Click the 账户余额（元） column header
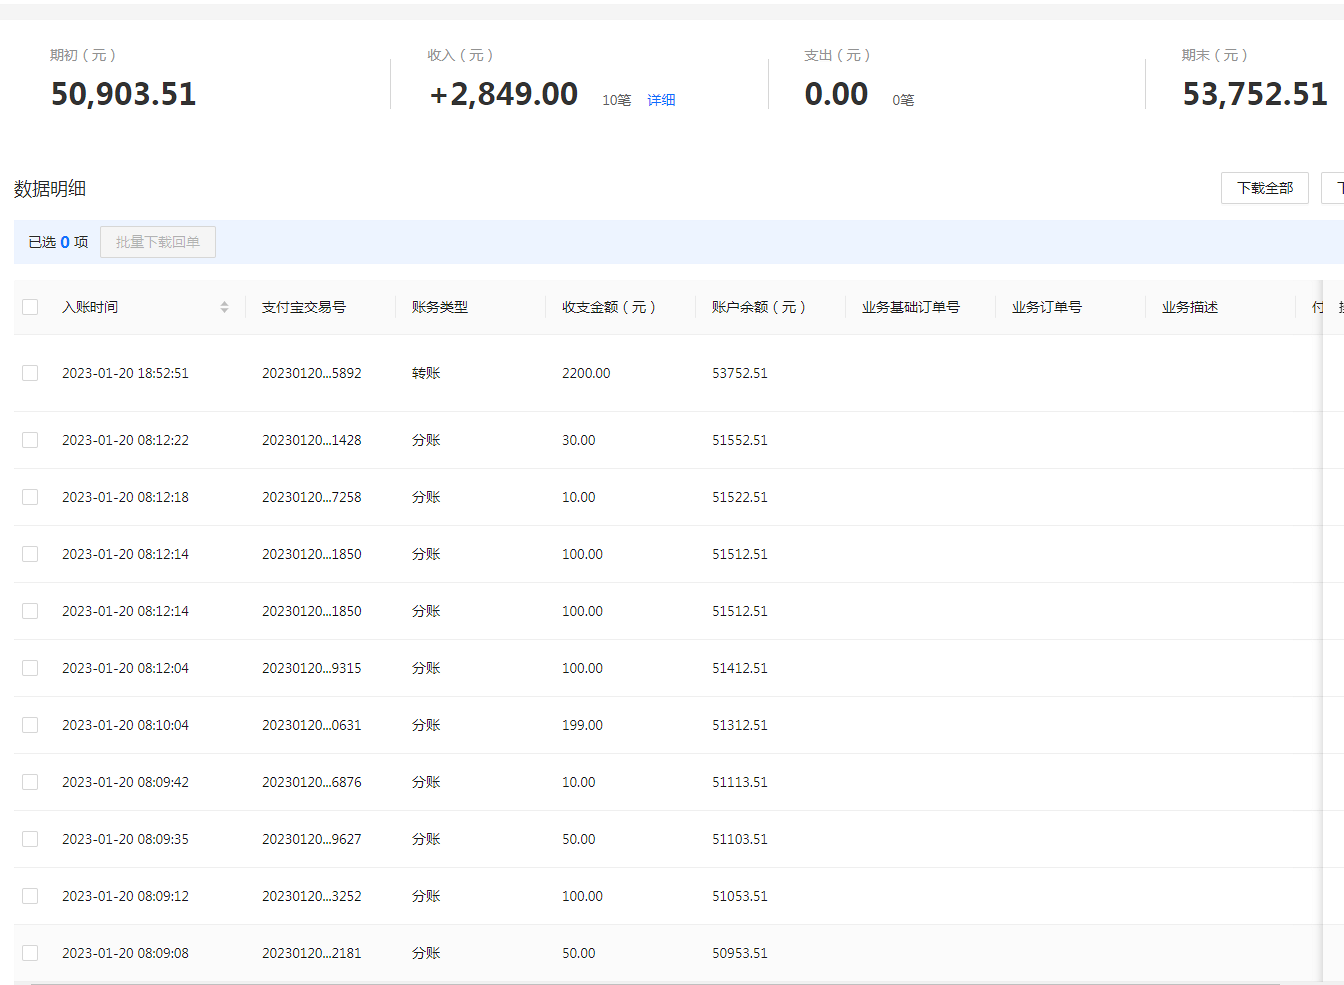This screenshot has width=1344, height=985. point(759,307)
